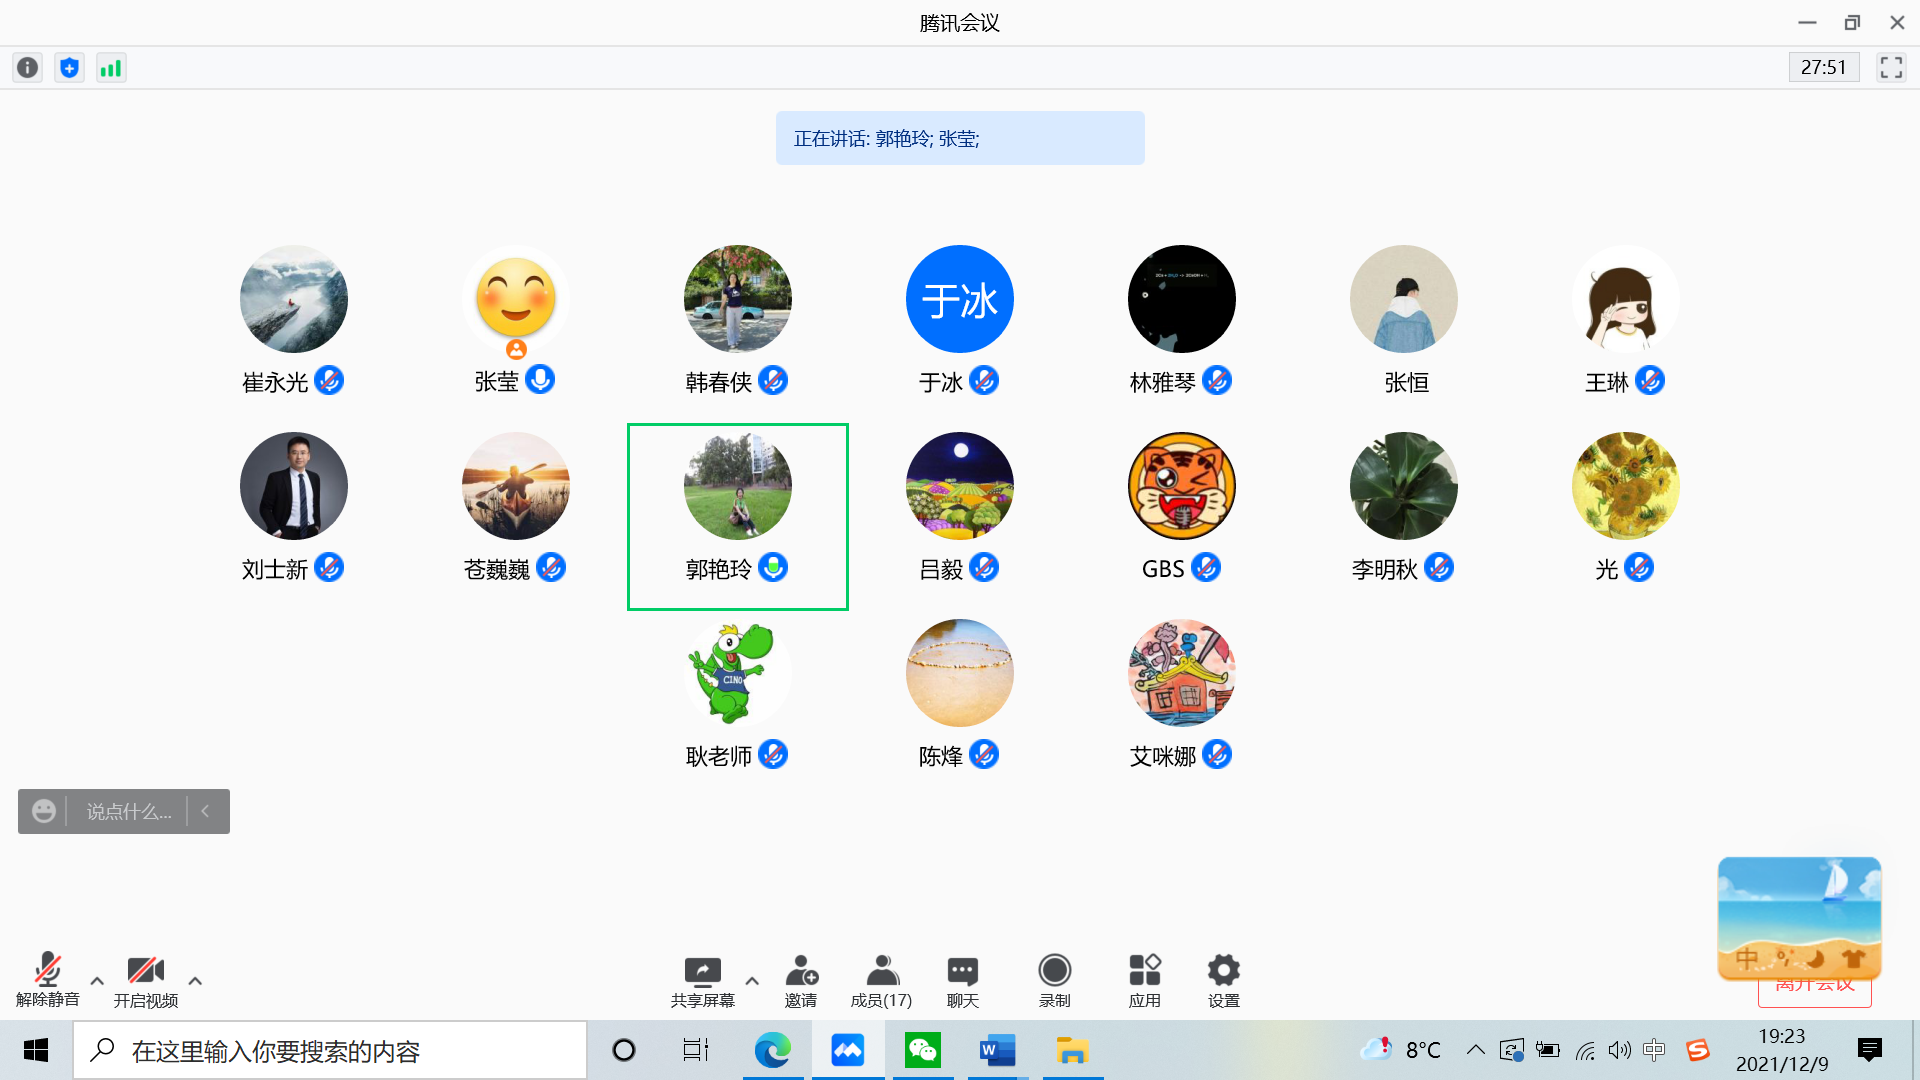Click the emoji face in chat box
This screenshot has width=1920, height=1080.
click(x=43, y=811)
